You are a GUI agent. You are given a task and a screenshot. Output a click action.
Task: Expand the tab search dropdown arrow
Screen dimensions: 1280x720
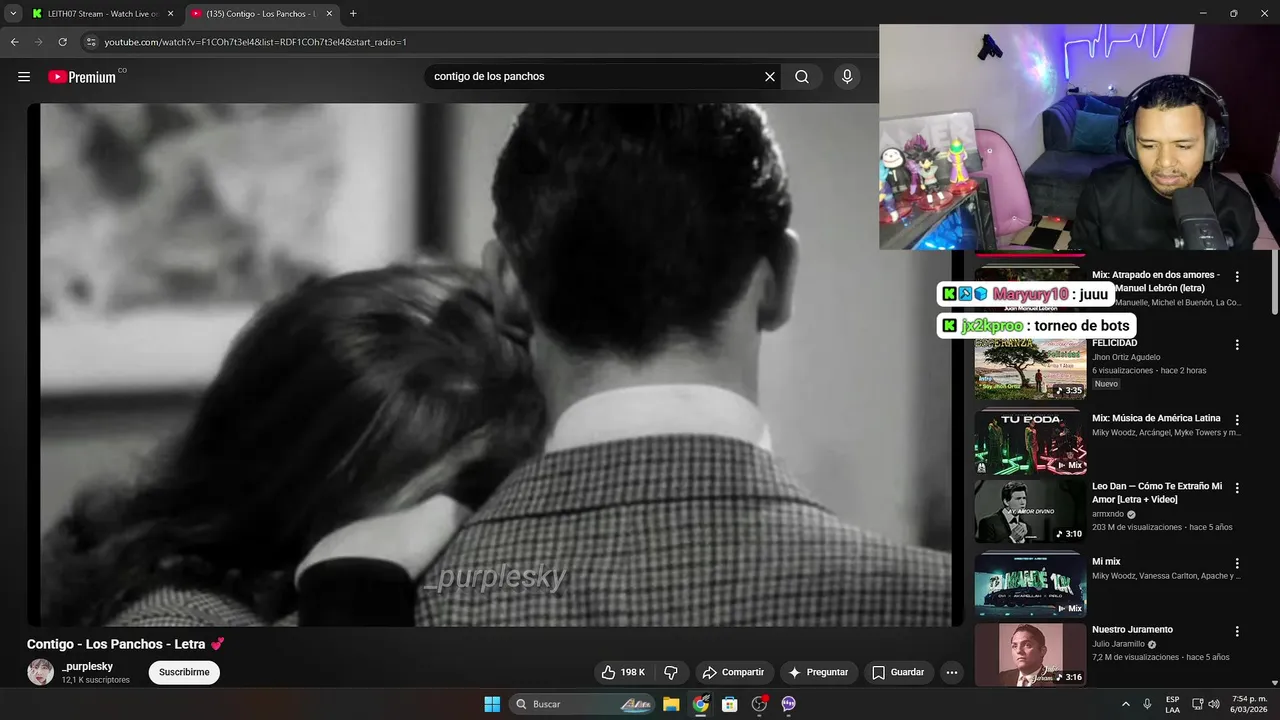(x=13, y=14)
